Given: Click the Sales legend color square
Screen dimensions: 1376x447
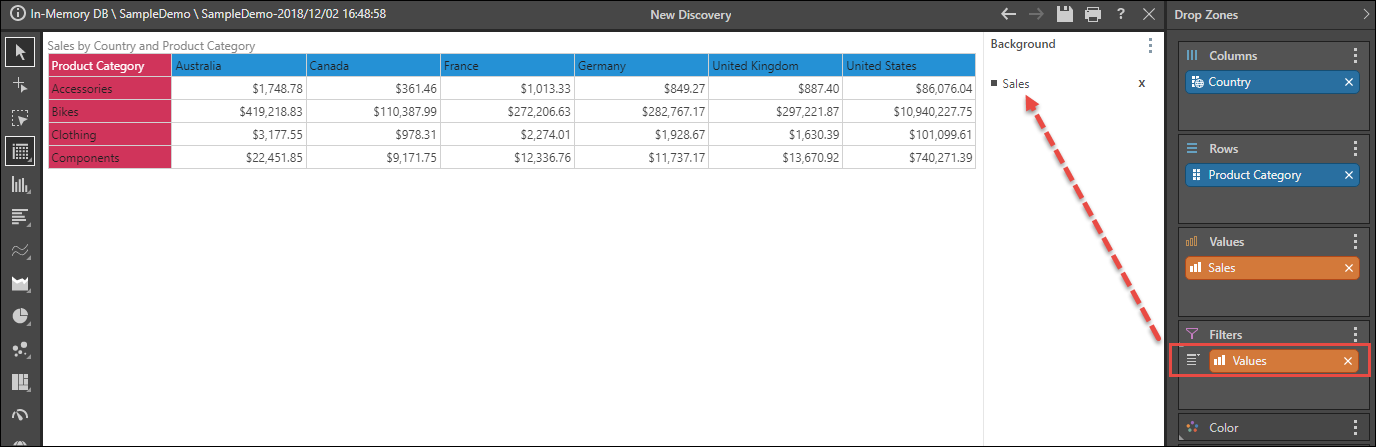Looking at the screenshot, I should (995, 84).
